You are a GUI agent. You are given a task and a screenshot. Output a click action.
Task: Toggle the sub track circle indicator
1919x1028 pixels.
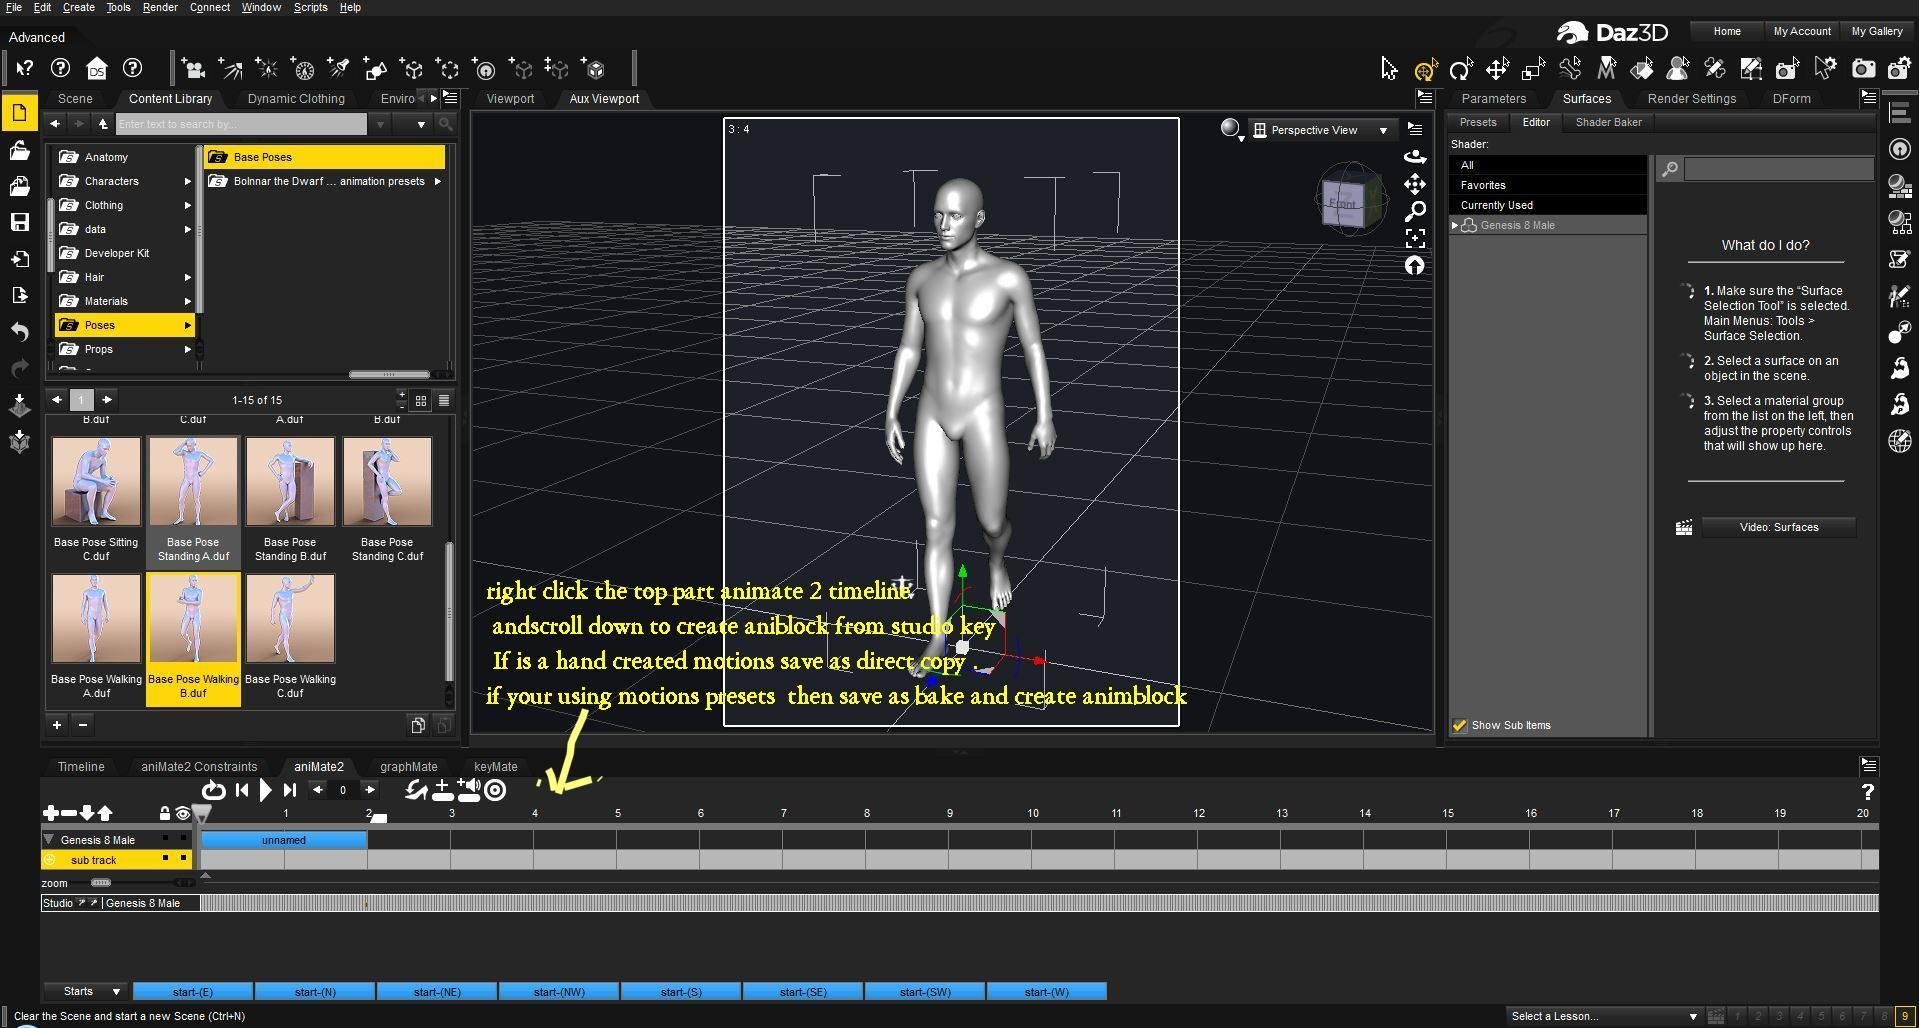tap(49, 860)
